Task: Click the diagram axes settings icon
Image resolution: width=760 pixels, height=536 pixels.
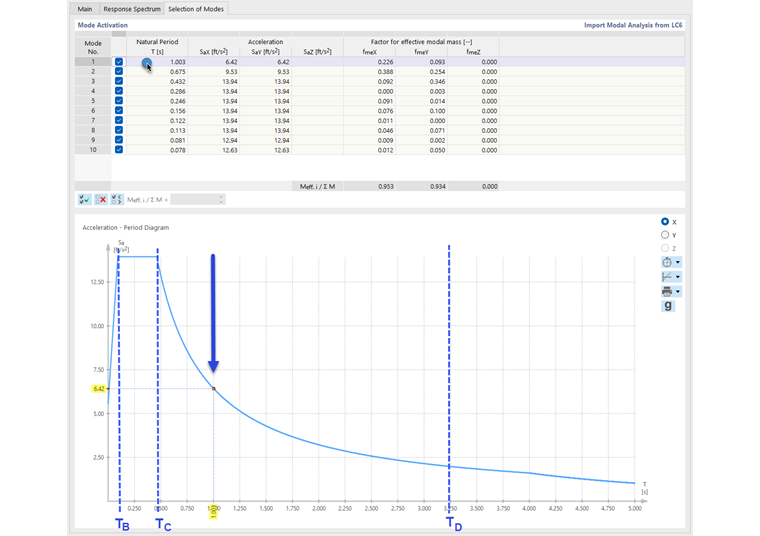Action: pos(666,277)
